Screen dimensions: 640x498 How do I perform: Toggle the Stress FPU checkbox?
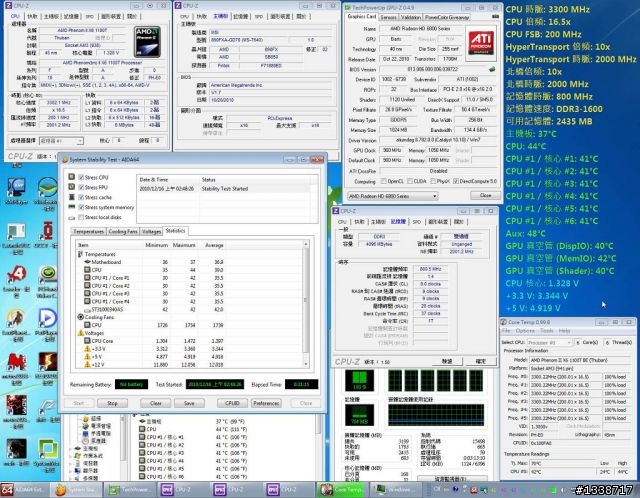[x=81, y=187]
